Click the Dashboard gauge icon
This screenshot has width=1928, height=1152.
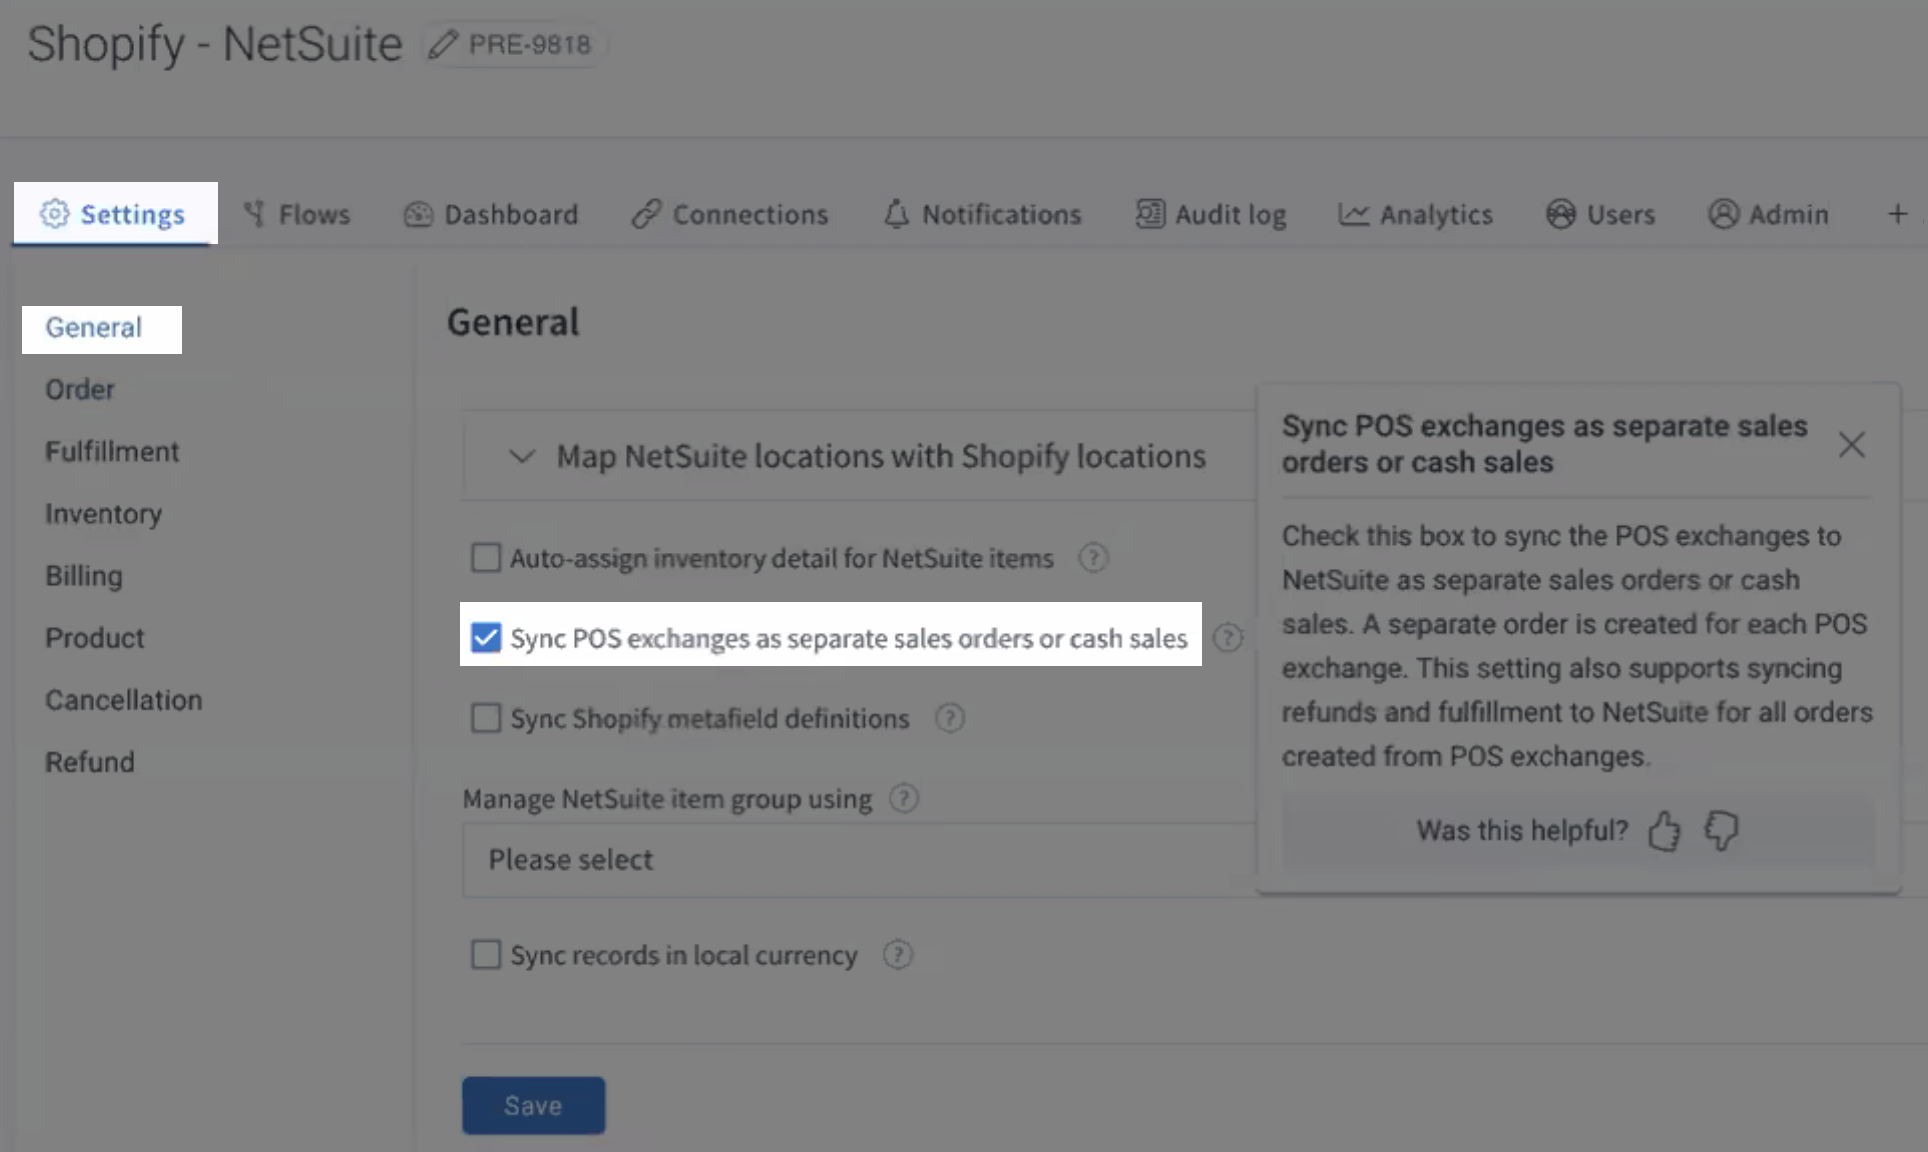(418, 214)
